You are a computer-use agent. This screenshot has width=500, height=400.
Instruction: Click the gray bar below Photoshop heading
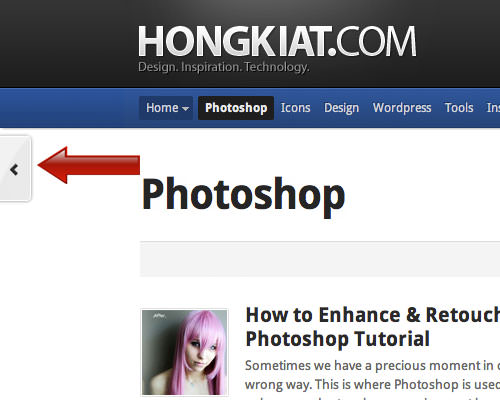click(320, 259)
